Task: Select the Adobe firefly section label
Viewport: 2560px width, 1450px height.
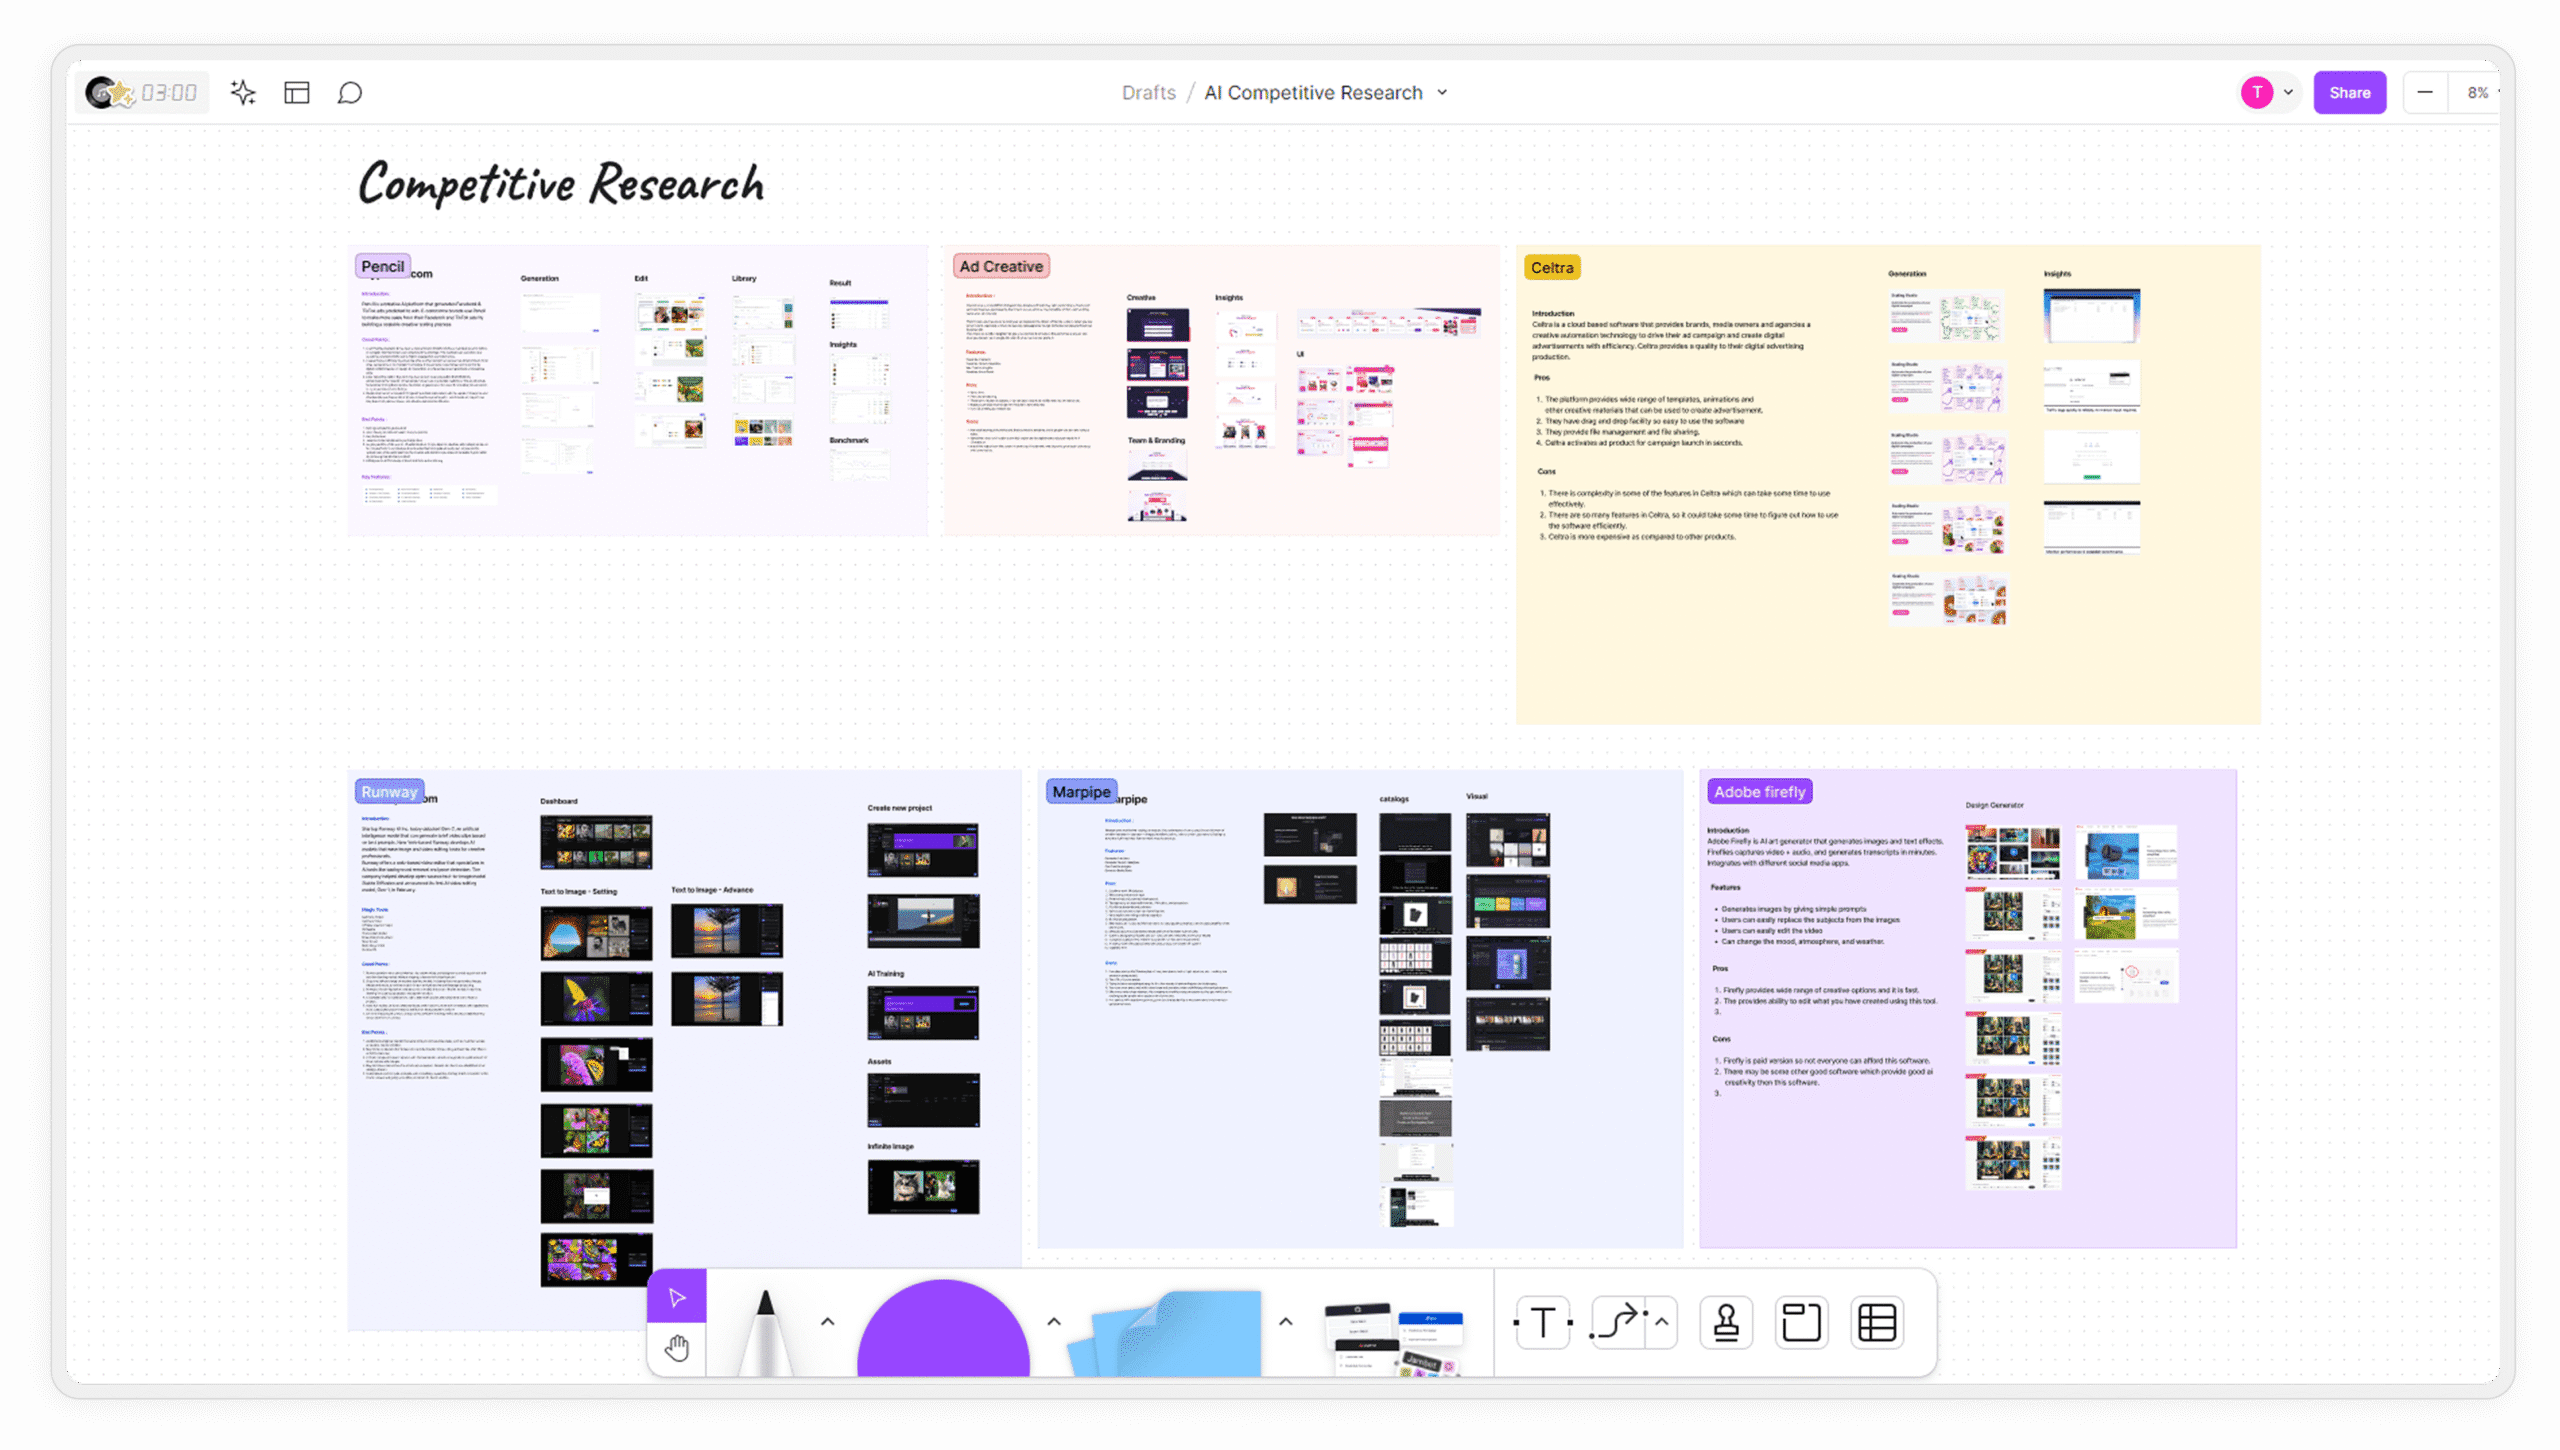Action: click(1759, 792)
